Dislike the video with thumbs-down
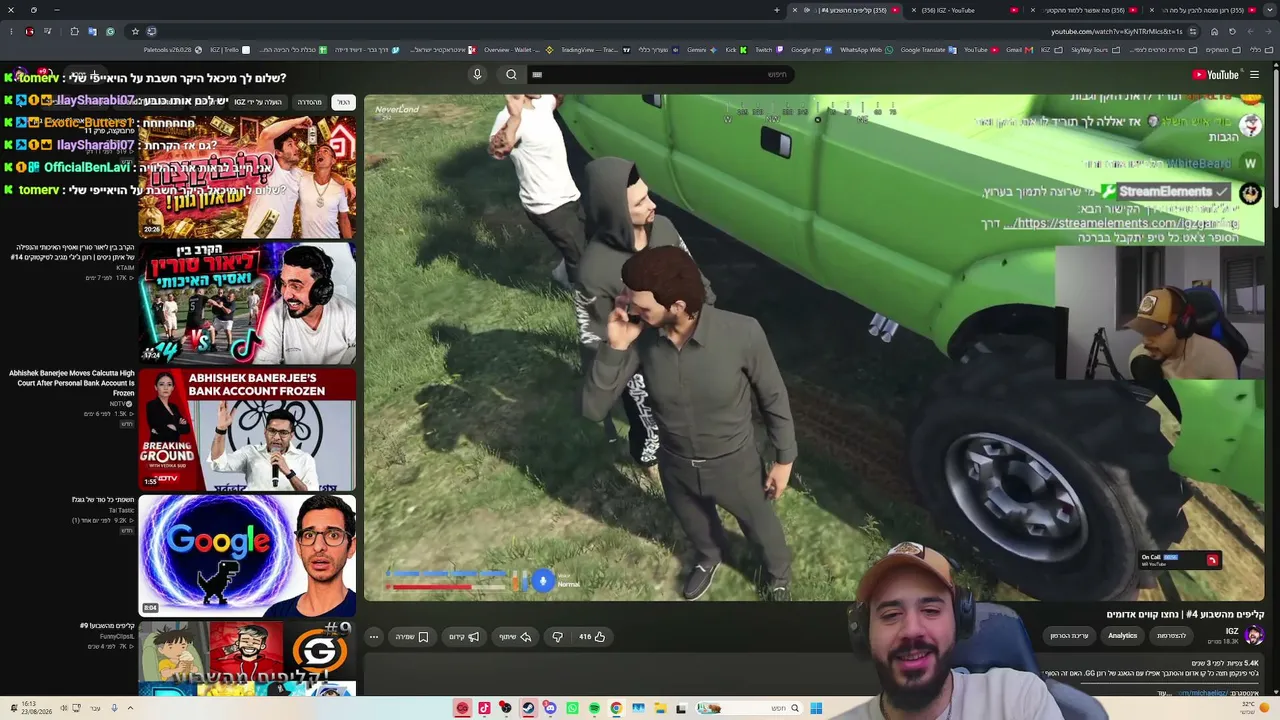The image size is (1280, 720). tap(557, 636)
